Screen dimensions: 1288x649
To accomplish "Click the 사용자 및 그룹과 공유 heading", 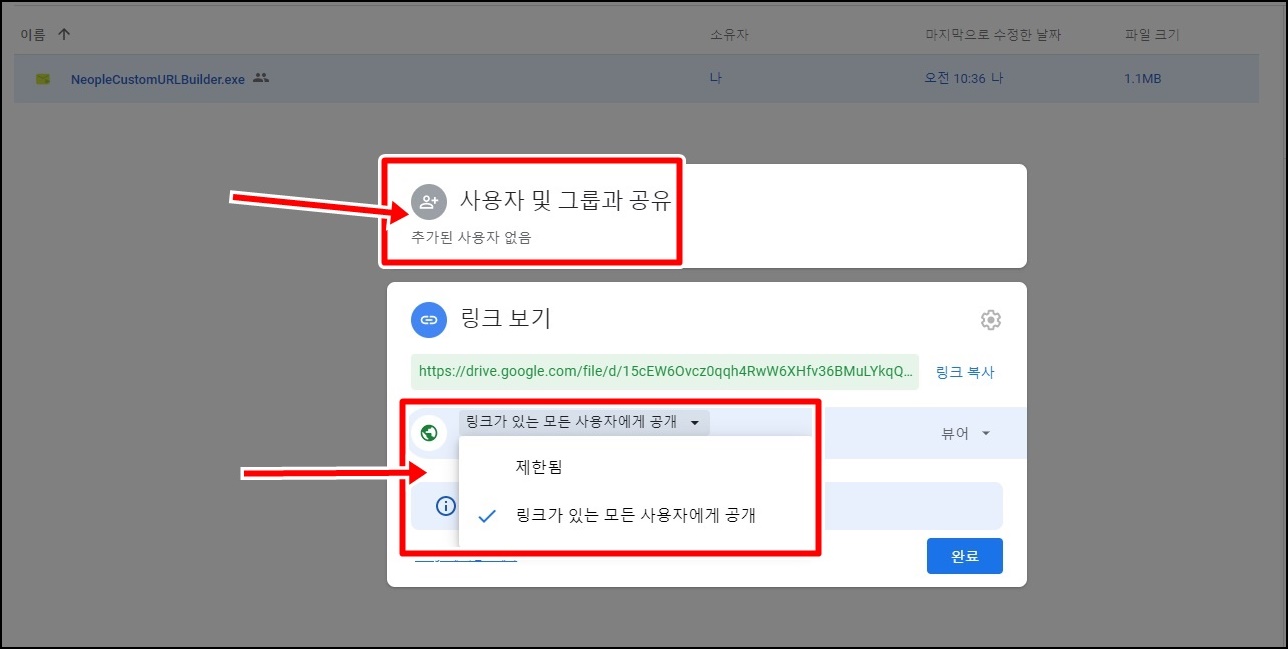I will tap(565, 200).
